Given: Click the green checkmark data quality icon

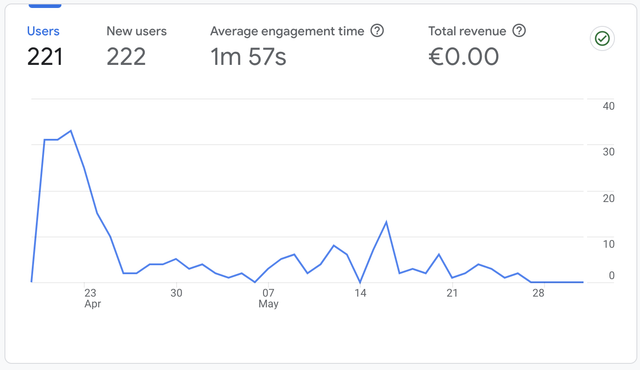Looking at the screenshot, I should click(x=602, y=39).
